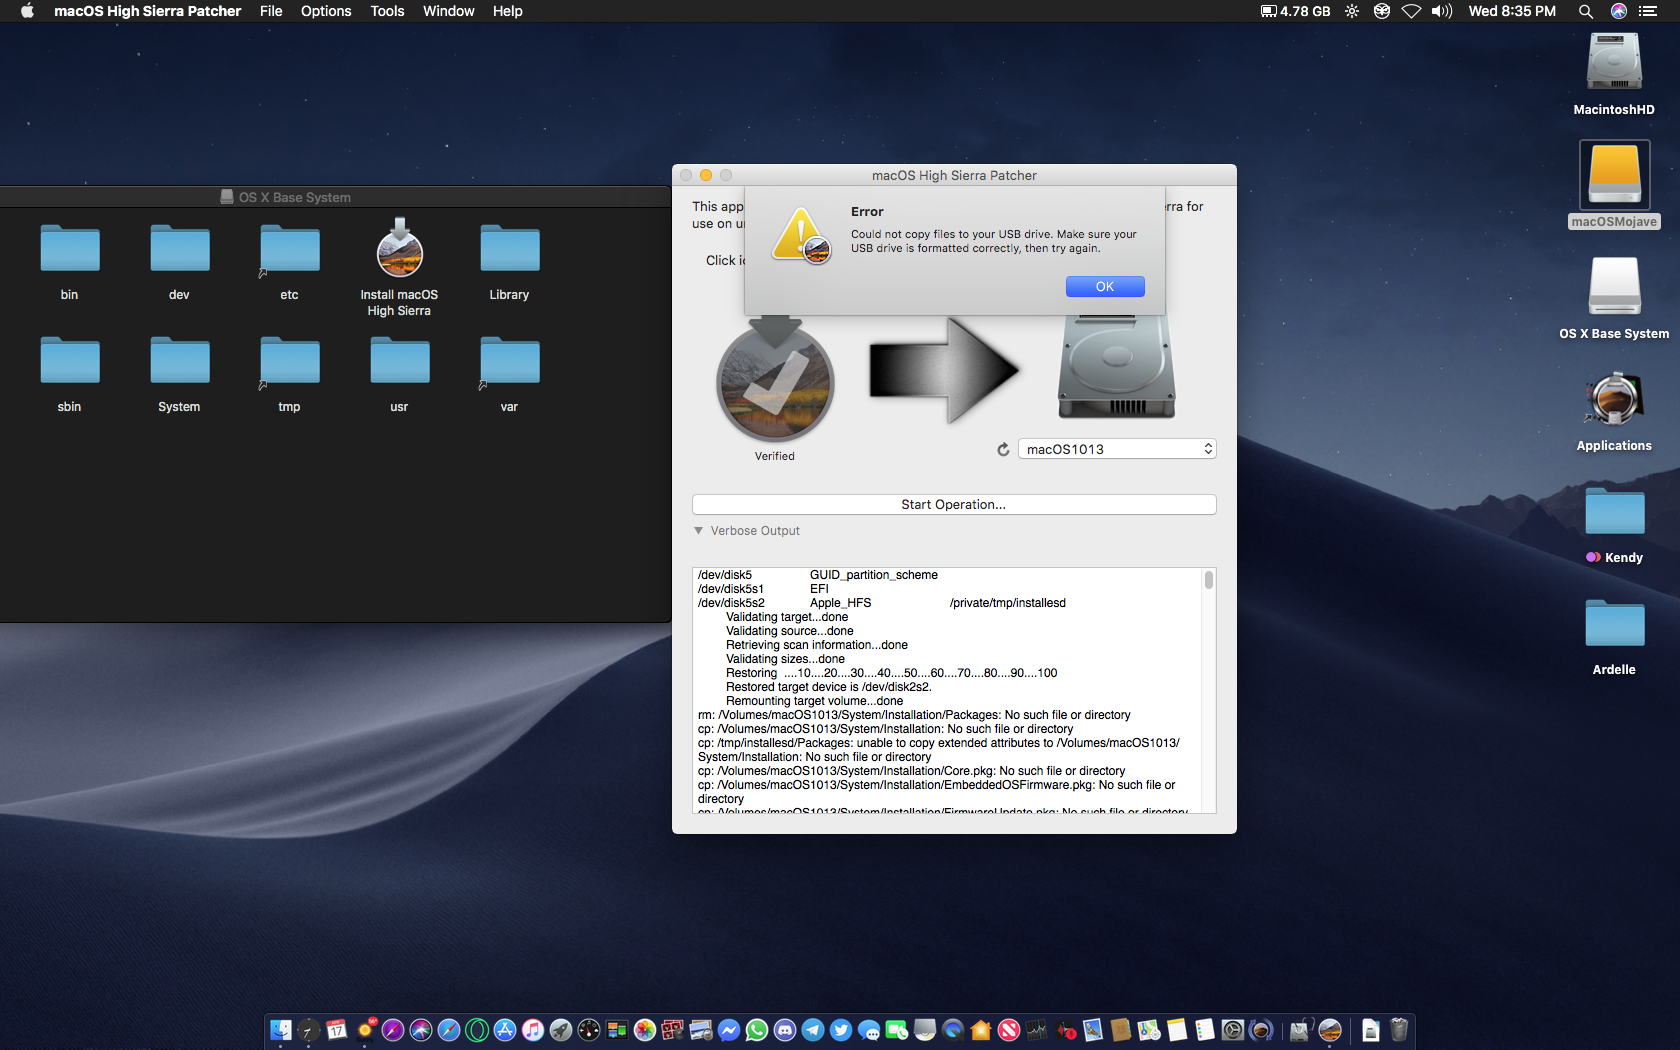Viewport: 1680px width, 1050px height.
Task: Open Safari from the Dock
Action: point(449,1029)
